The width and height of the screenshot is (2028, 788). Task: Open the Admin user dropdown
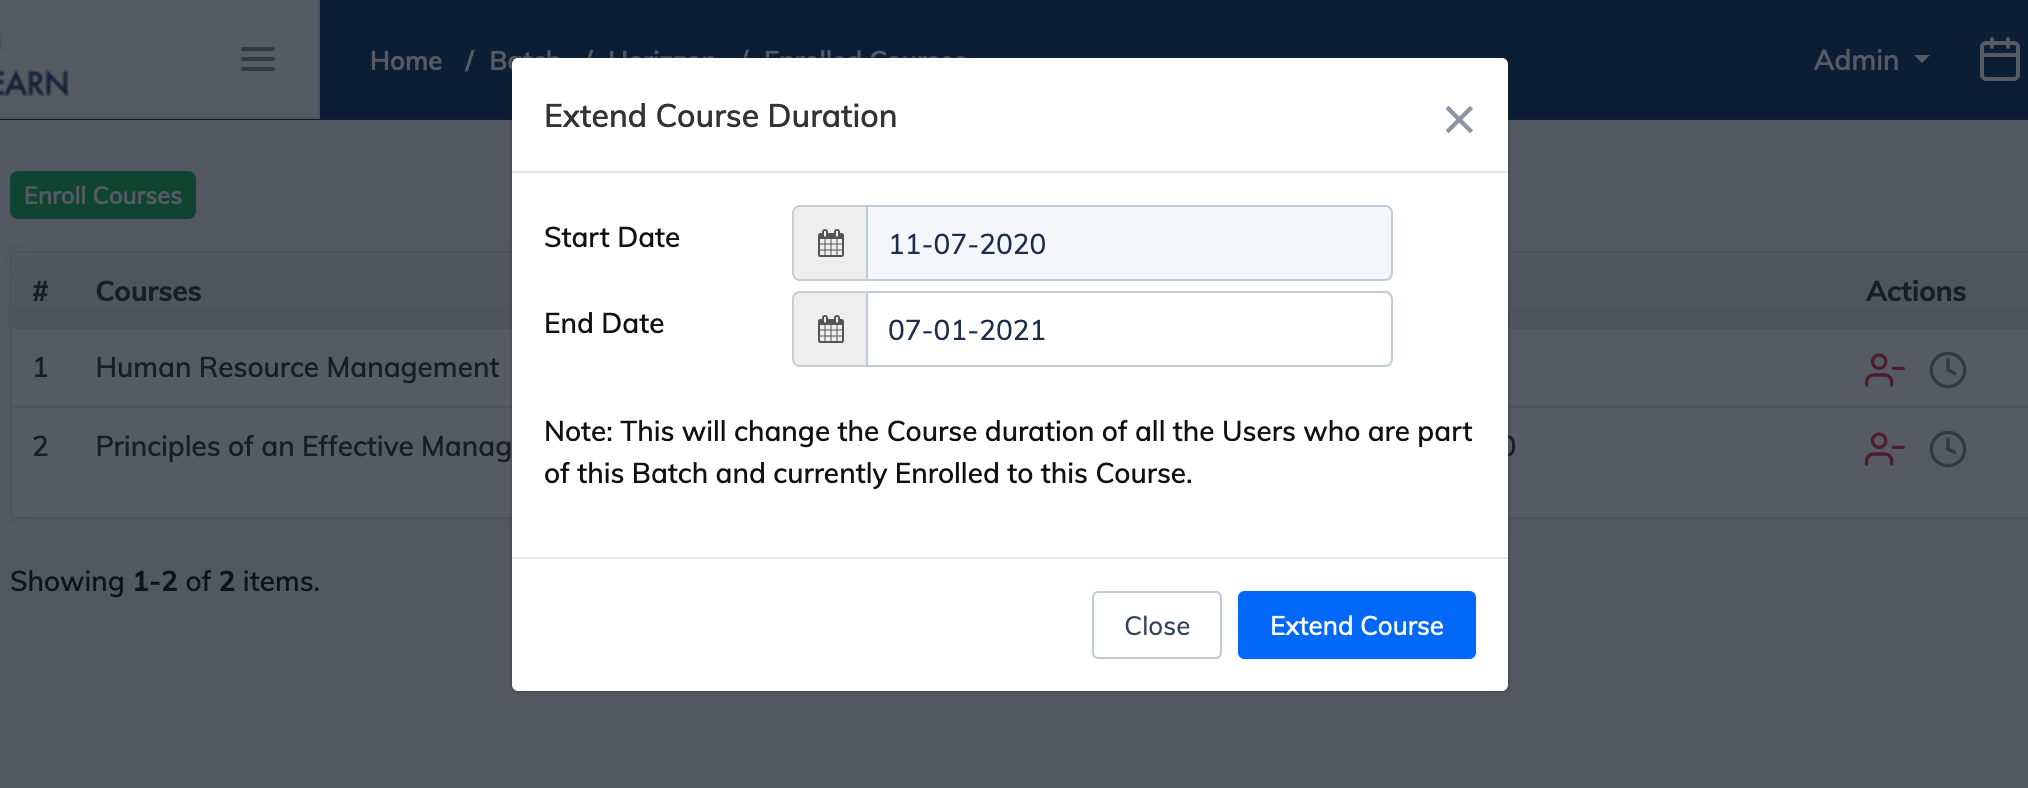pos(1870,60)
